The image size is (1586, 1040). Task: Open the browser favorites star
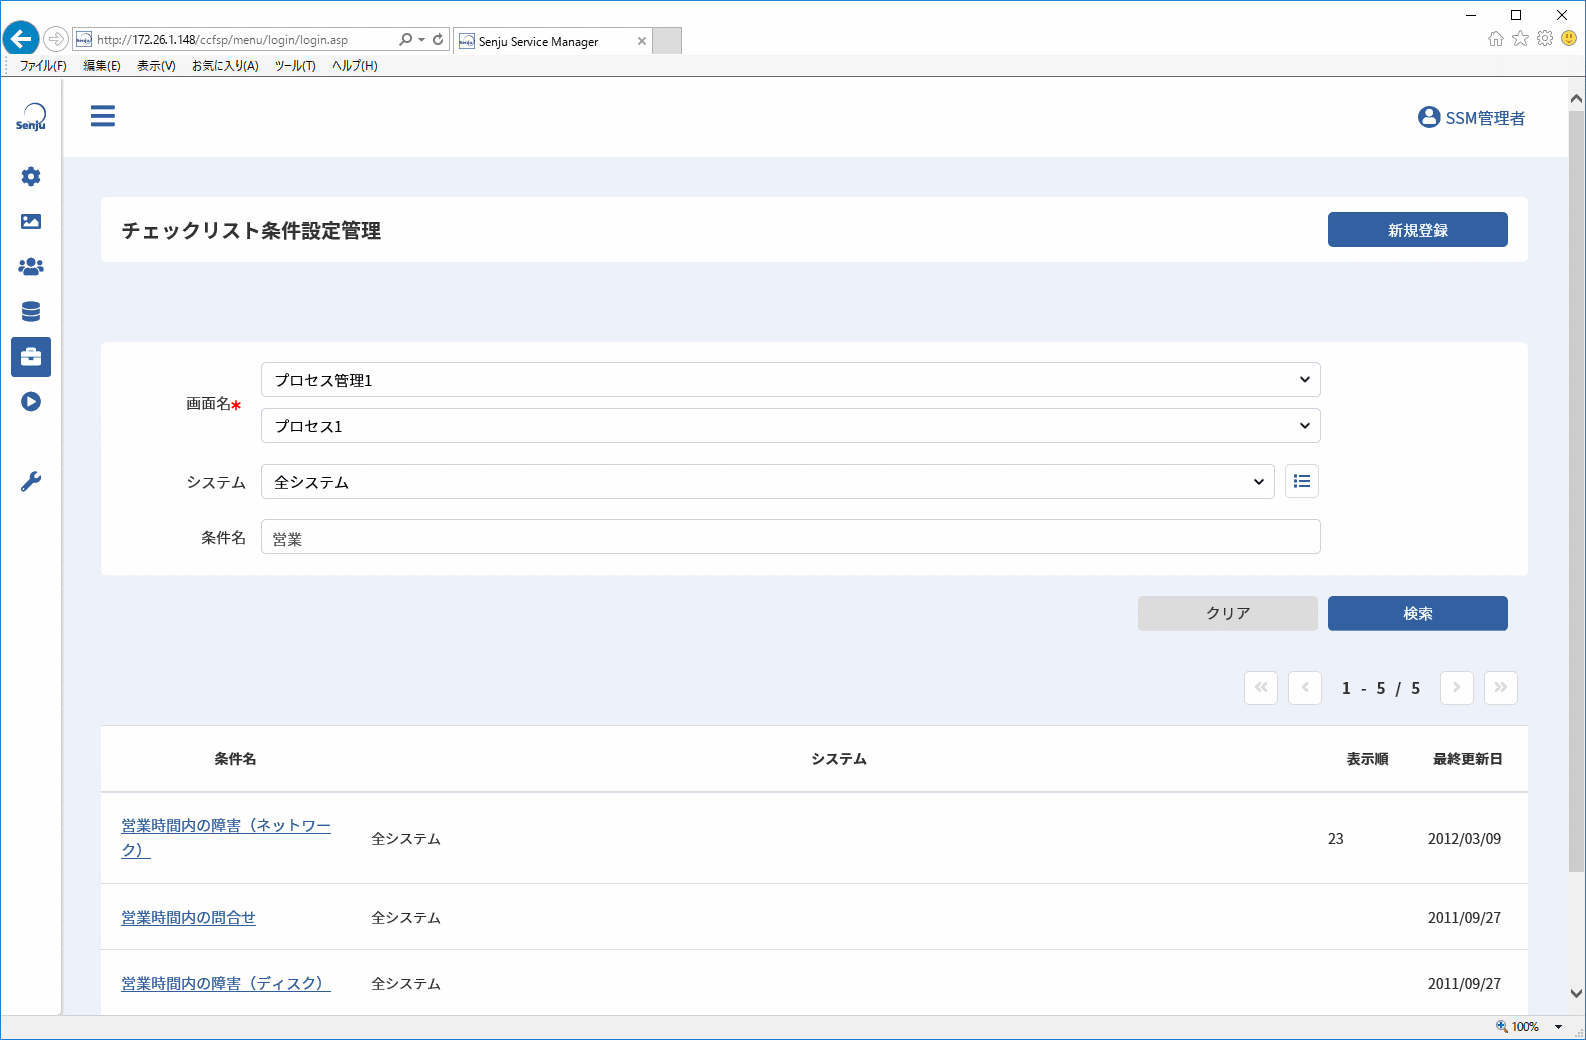coord(1520,38)
